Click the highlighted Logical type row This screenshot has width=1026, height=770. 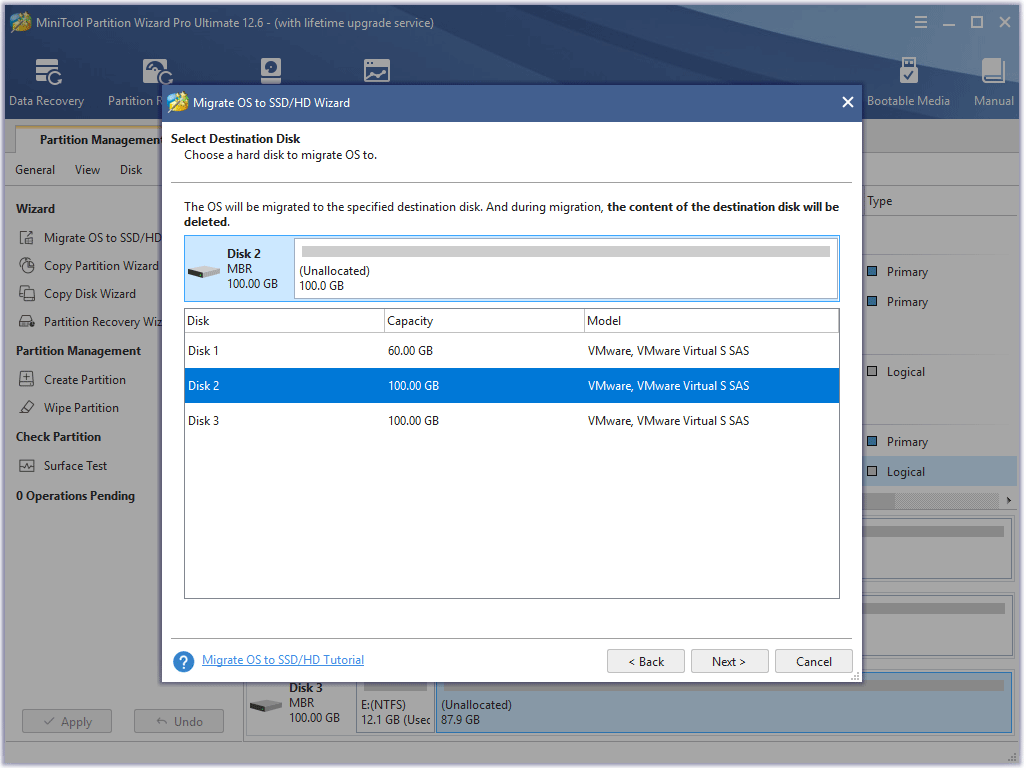(x=940, y=472)
